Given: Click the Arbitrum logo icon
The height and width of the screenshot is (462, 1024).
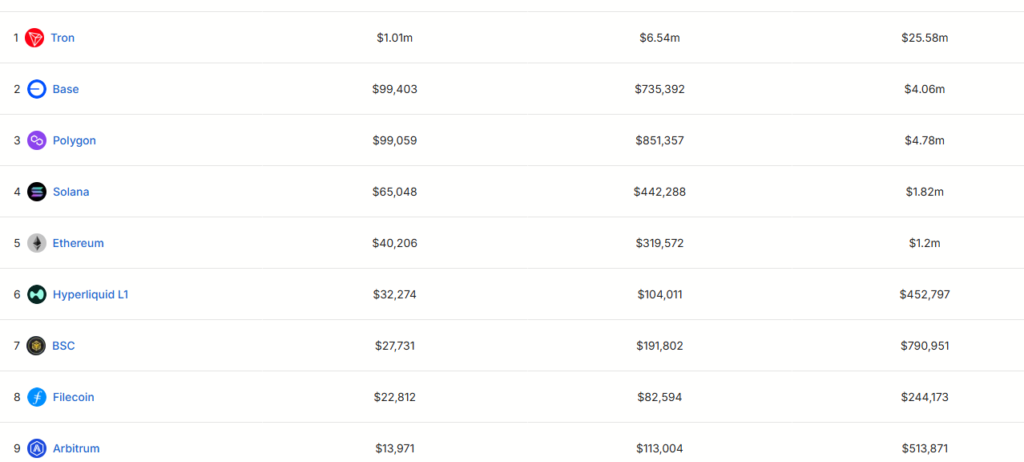Looking at the screenshot, I should tap(37, 448).
